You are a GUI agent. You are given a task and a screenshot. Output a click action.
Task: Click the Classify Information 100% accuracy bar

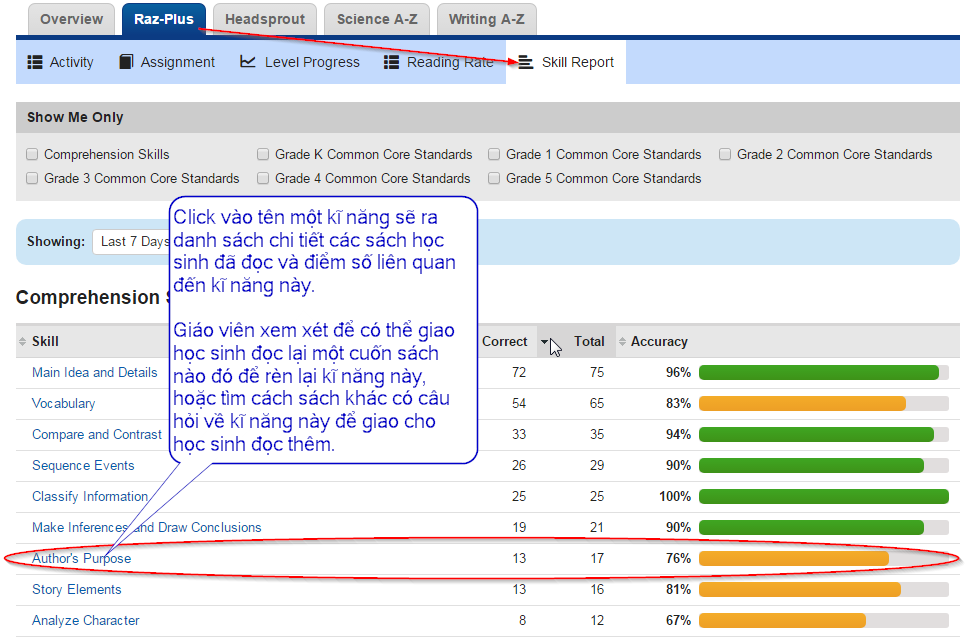click(824, 496)
